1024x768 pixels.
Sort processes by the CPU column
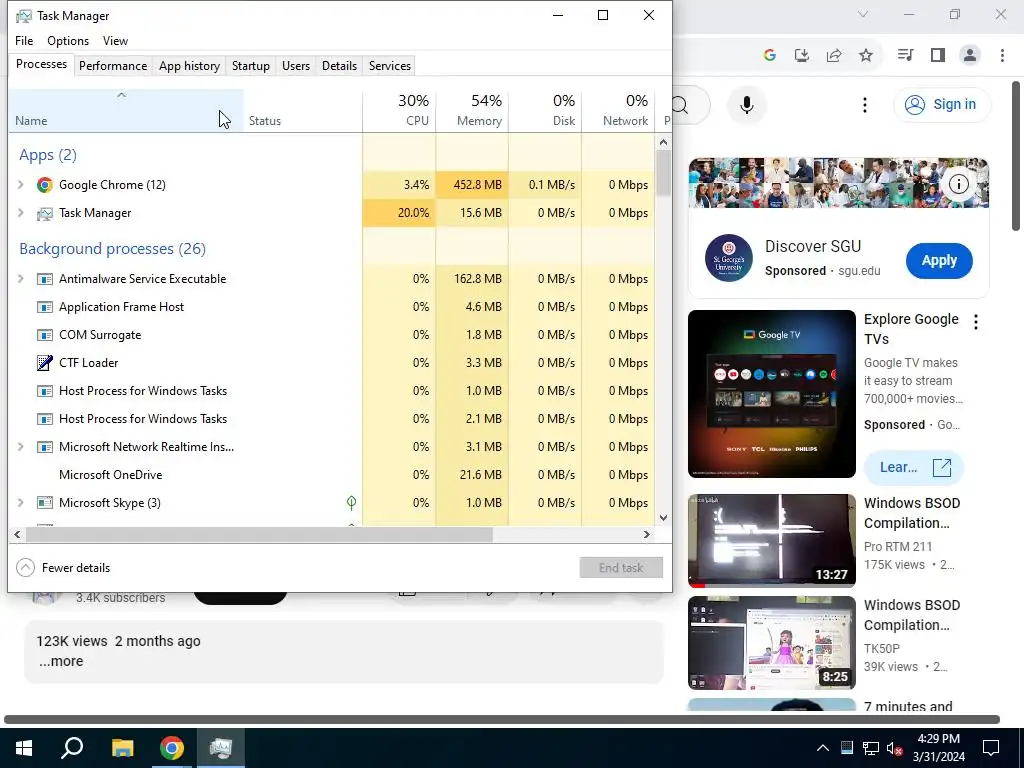point(400,110)
